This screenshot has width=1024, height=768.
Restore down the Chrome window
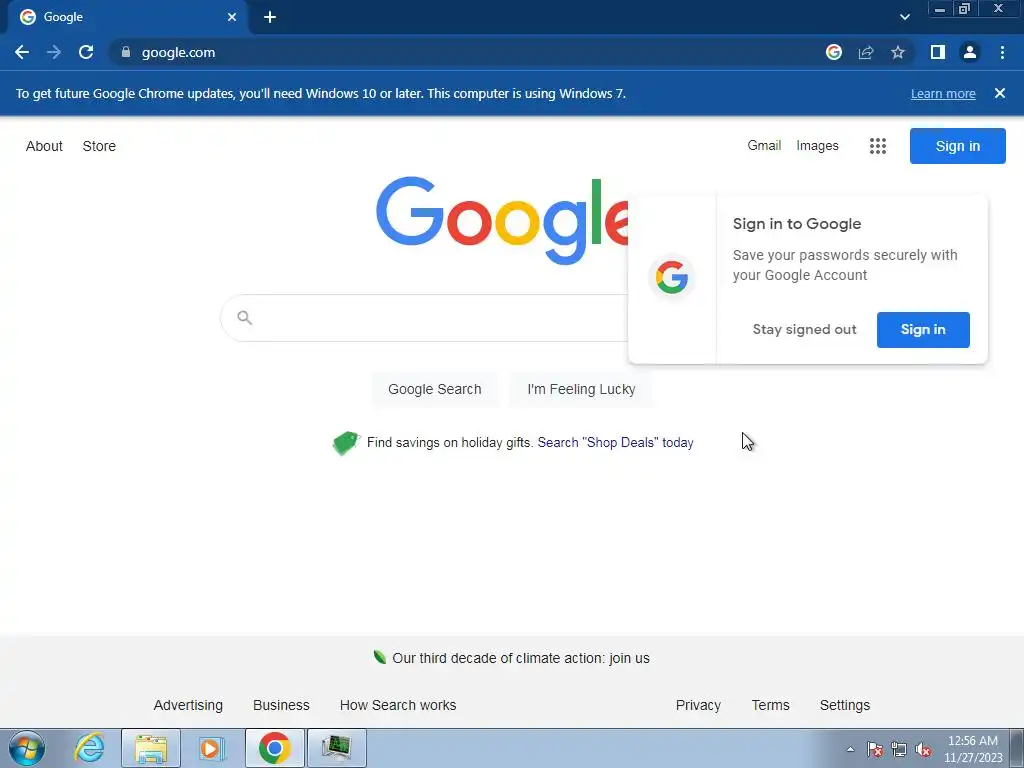click(964, 9)
